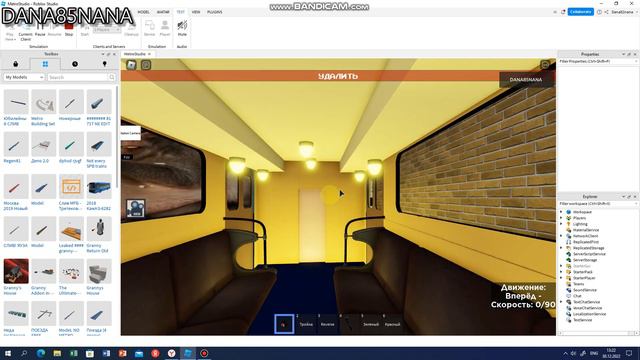640x360 pixels.
Task: Open the Toolbox Creations lightbulb tab
Action: tap(104, 64)
